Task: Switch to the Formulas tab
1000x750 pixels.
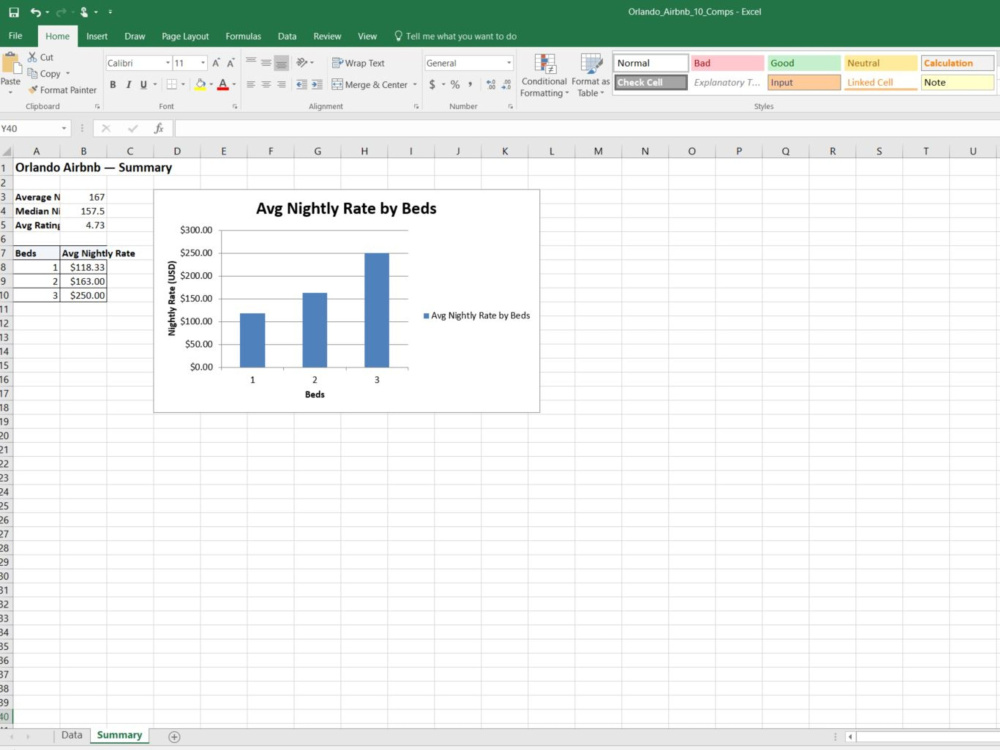Action: click(243, 36)
